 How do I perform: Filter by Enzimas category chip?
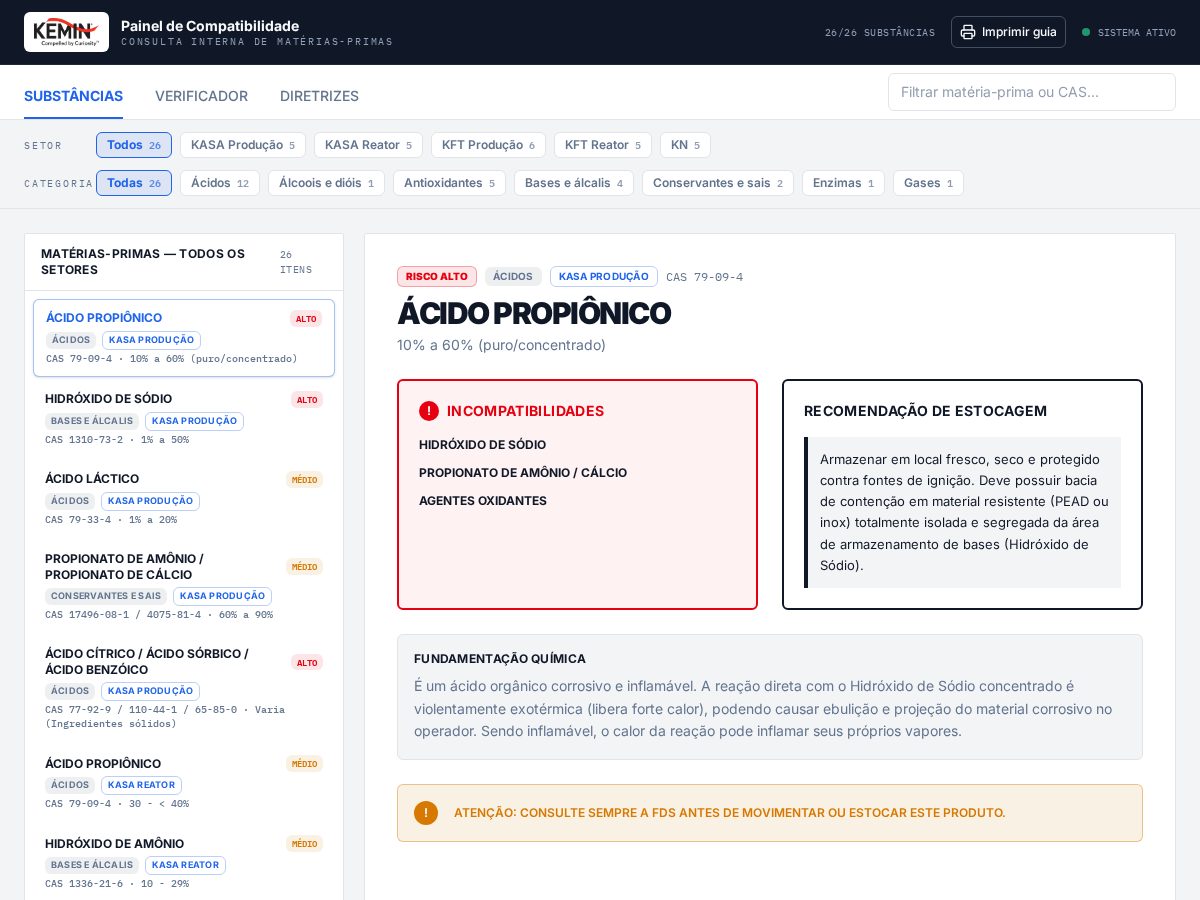[843, 183]
